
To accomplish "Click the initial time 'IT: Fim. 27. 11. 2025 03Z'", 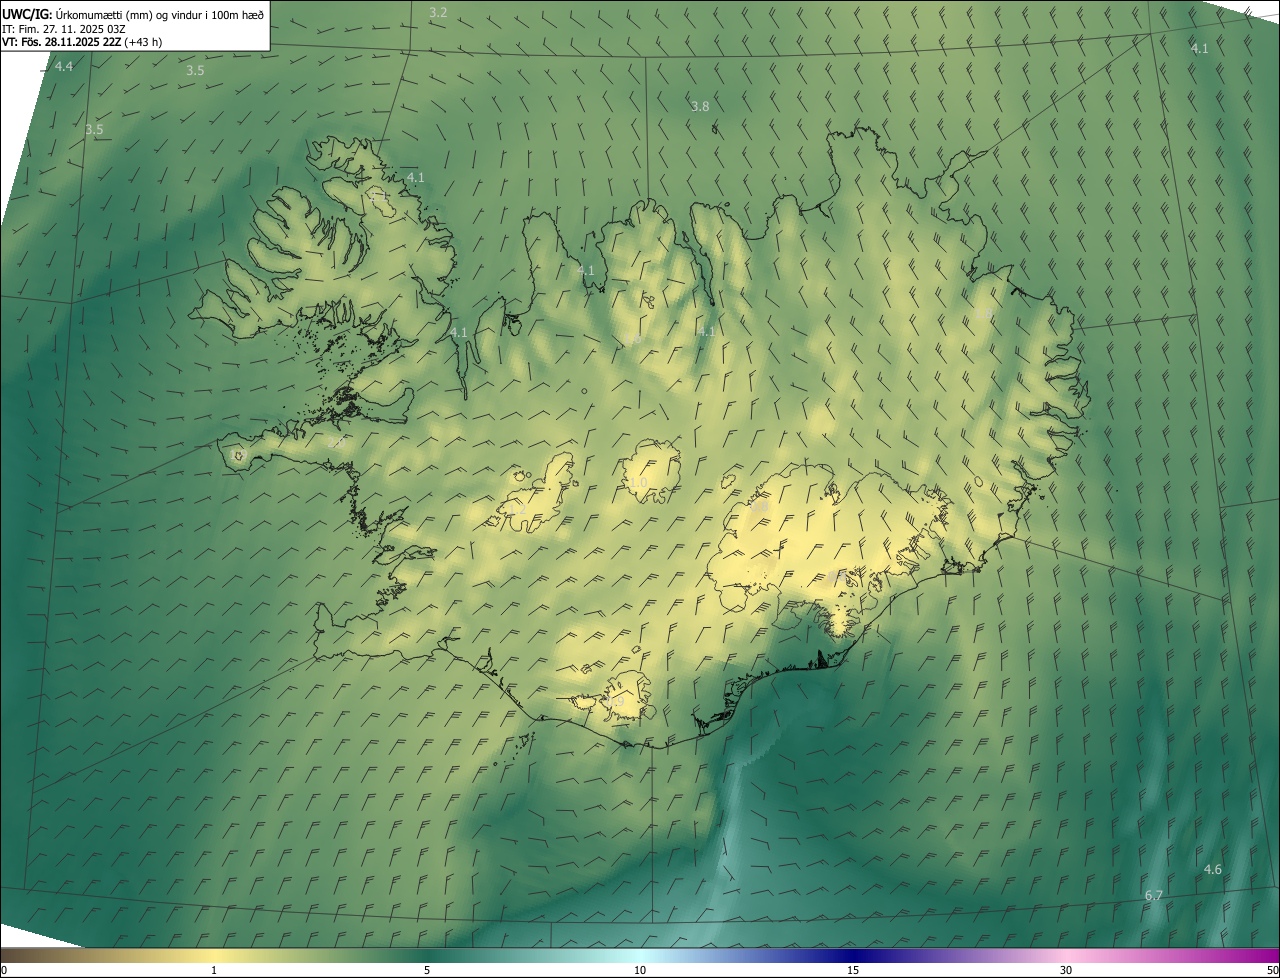I will (x=64, y=29).
